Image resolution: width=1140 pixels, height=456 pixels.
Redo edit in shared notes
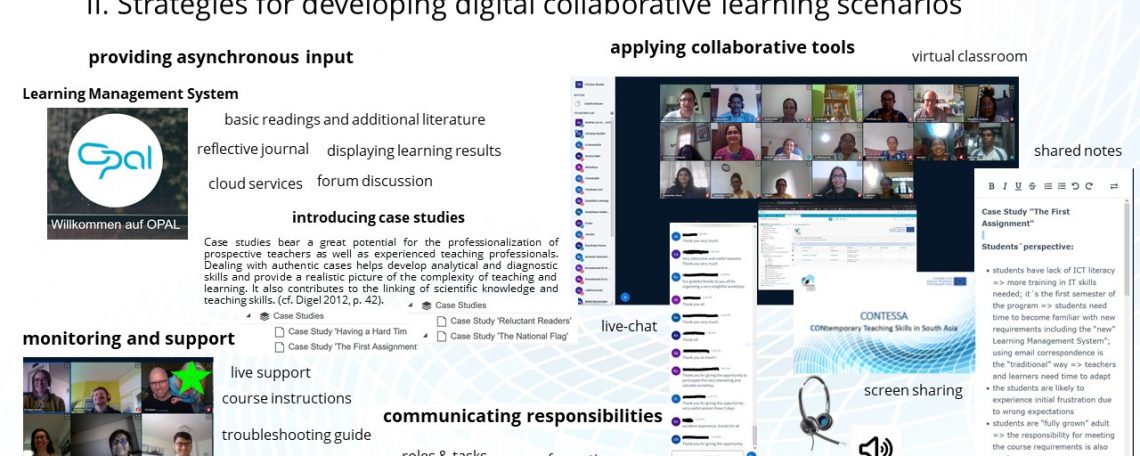(x=1089, y=186)
